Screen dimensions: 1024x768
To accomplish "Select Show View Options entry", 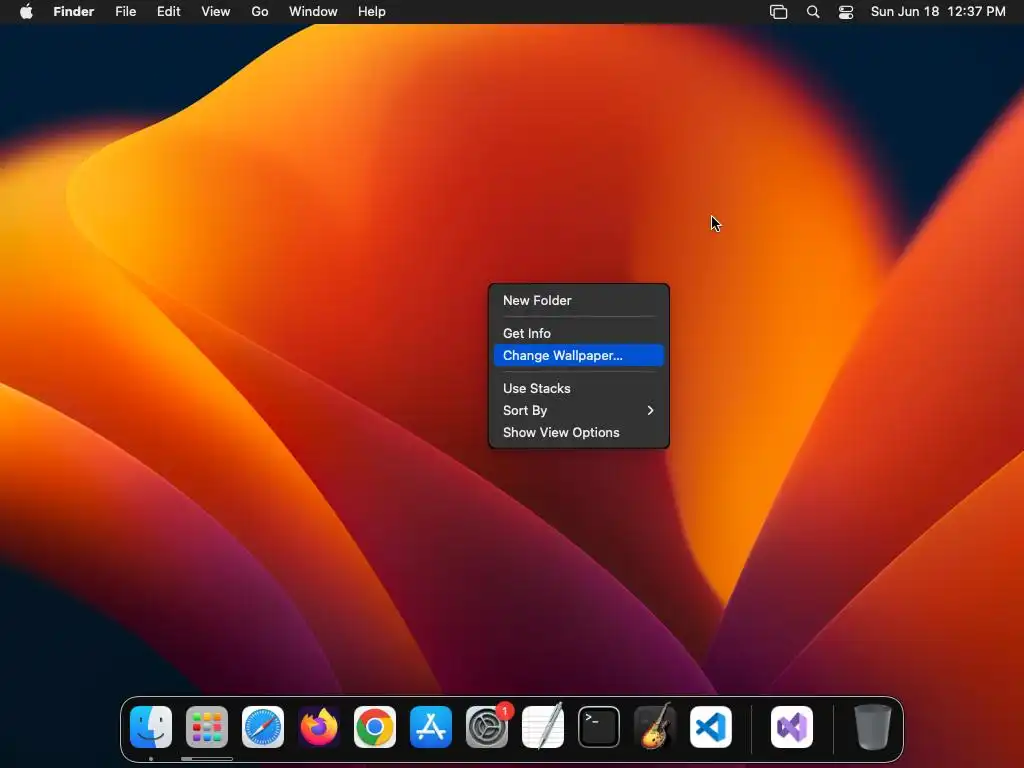I will pyautogui.click(x=579, y=432).
